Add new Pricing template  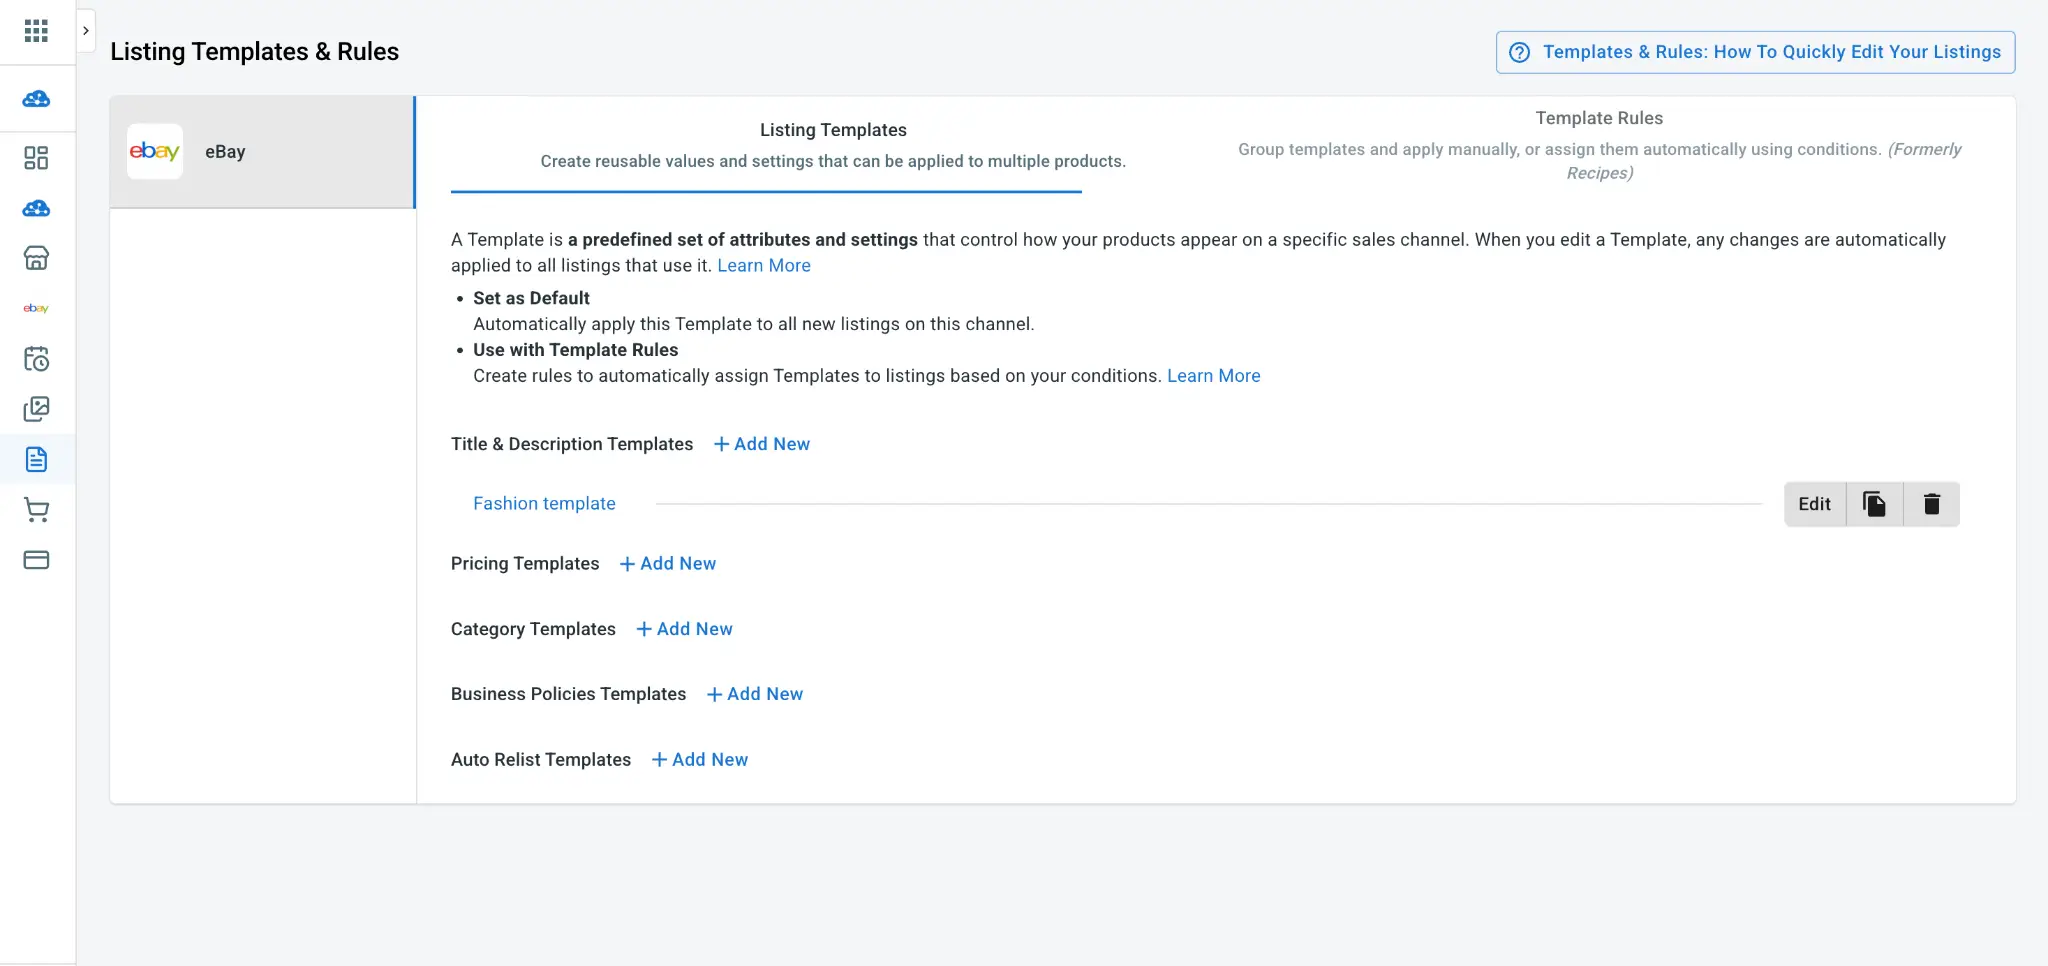pyautogui.click(x=668, y=564)
